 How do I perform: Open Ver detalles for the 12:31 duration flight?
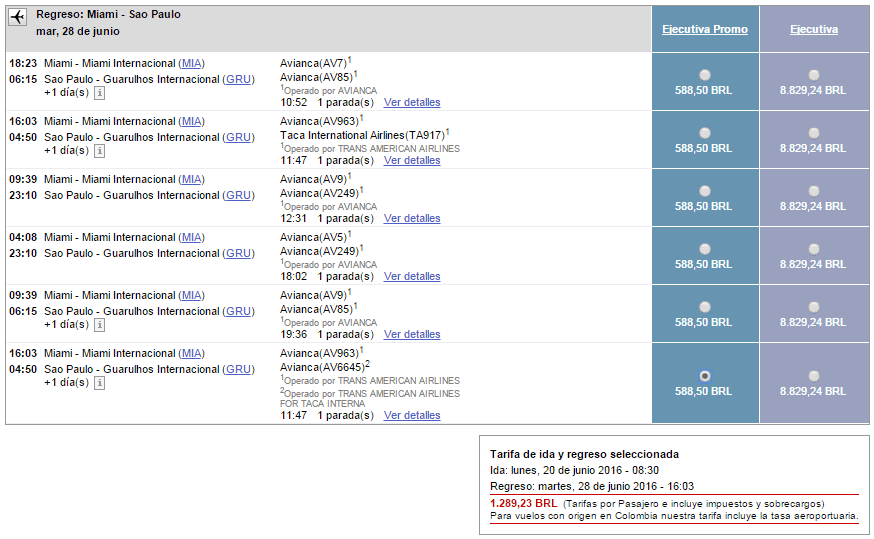[x=412, y=218]
